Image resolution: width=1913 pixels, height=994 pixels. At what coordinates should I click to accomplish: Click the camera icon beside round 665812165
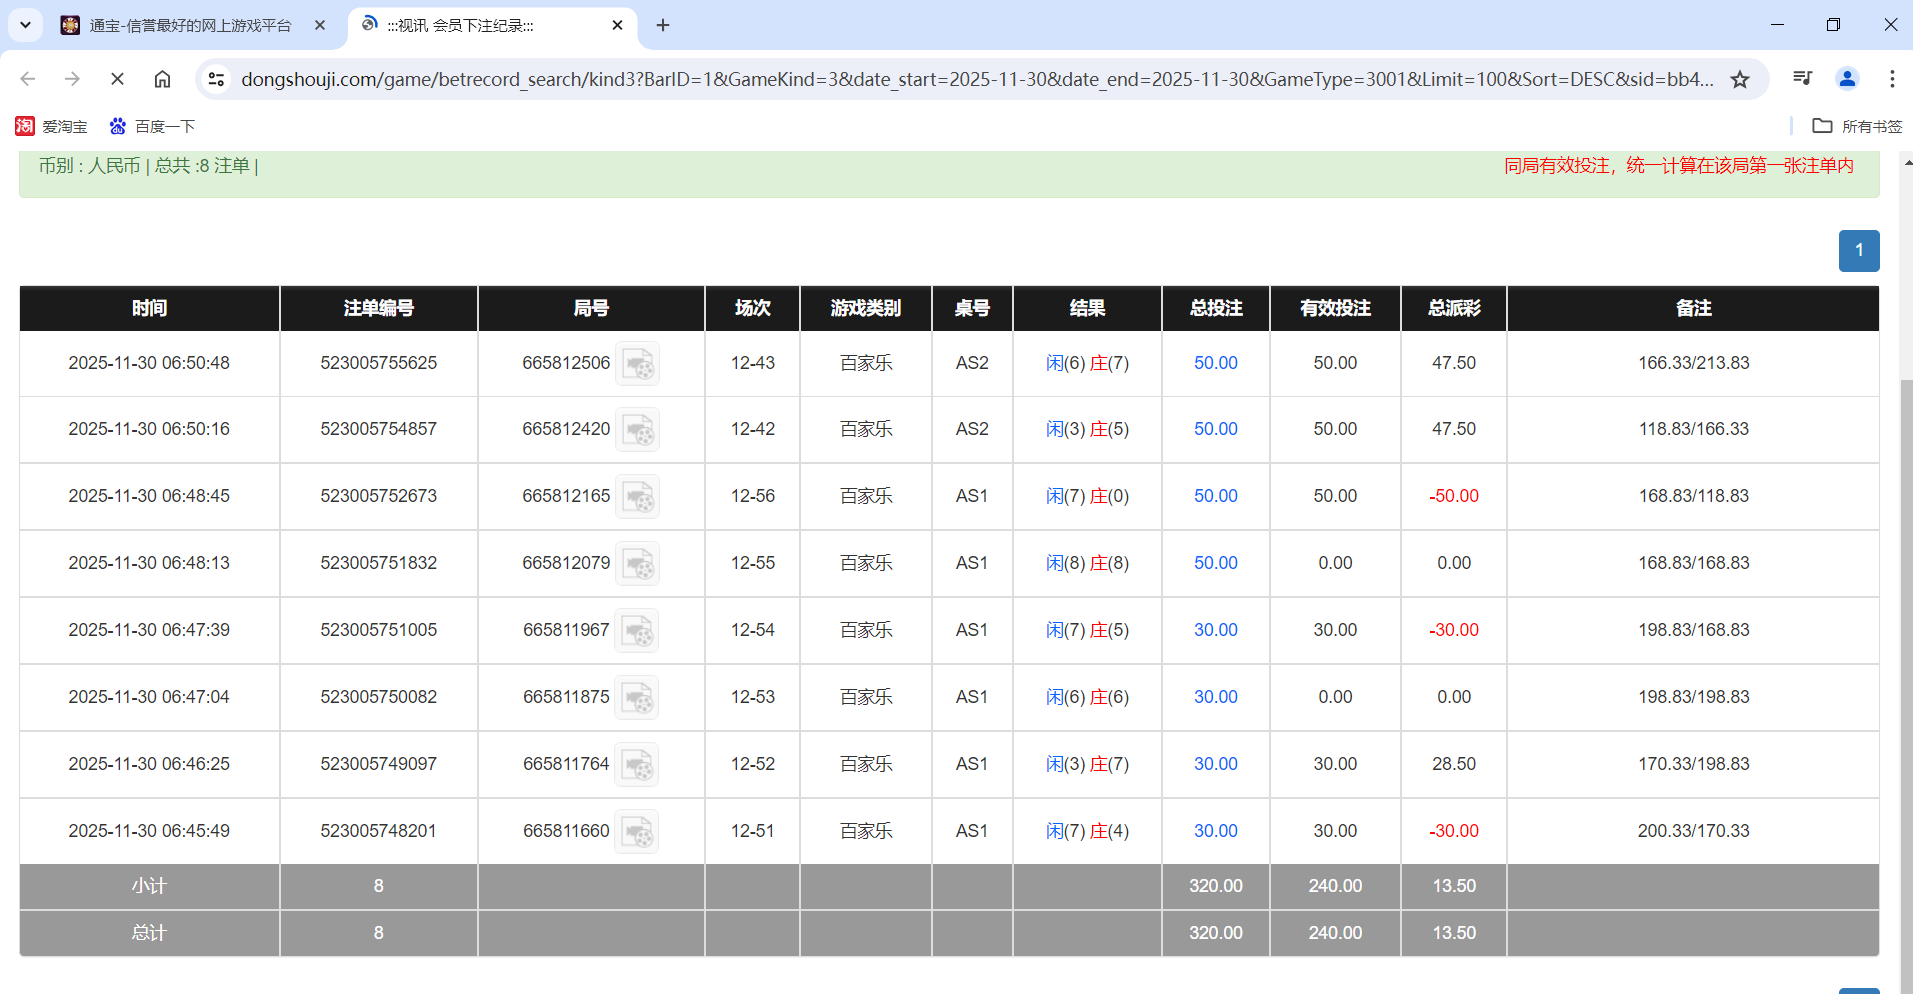pyautogui.click(x=638, y=496)
